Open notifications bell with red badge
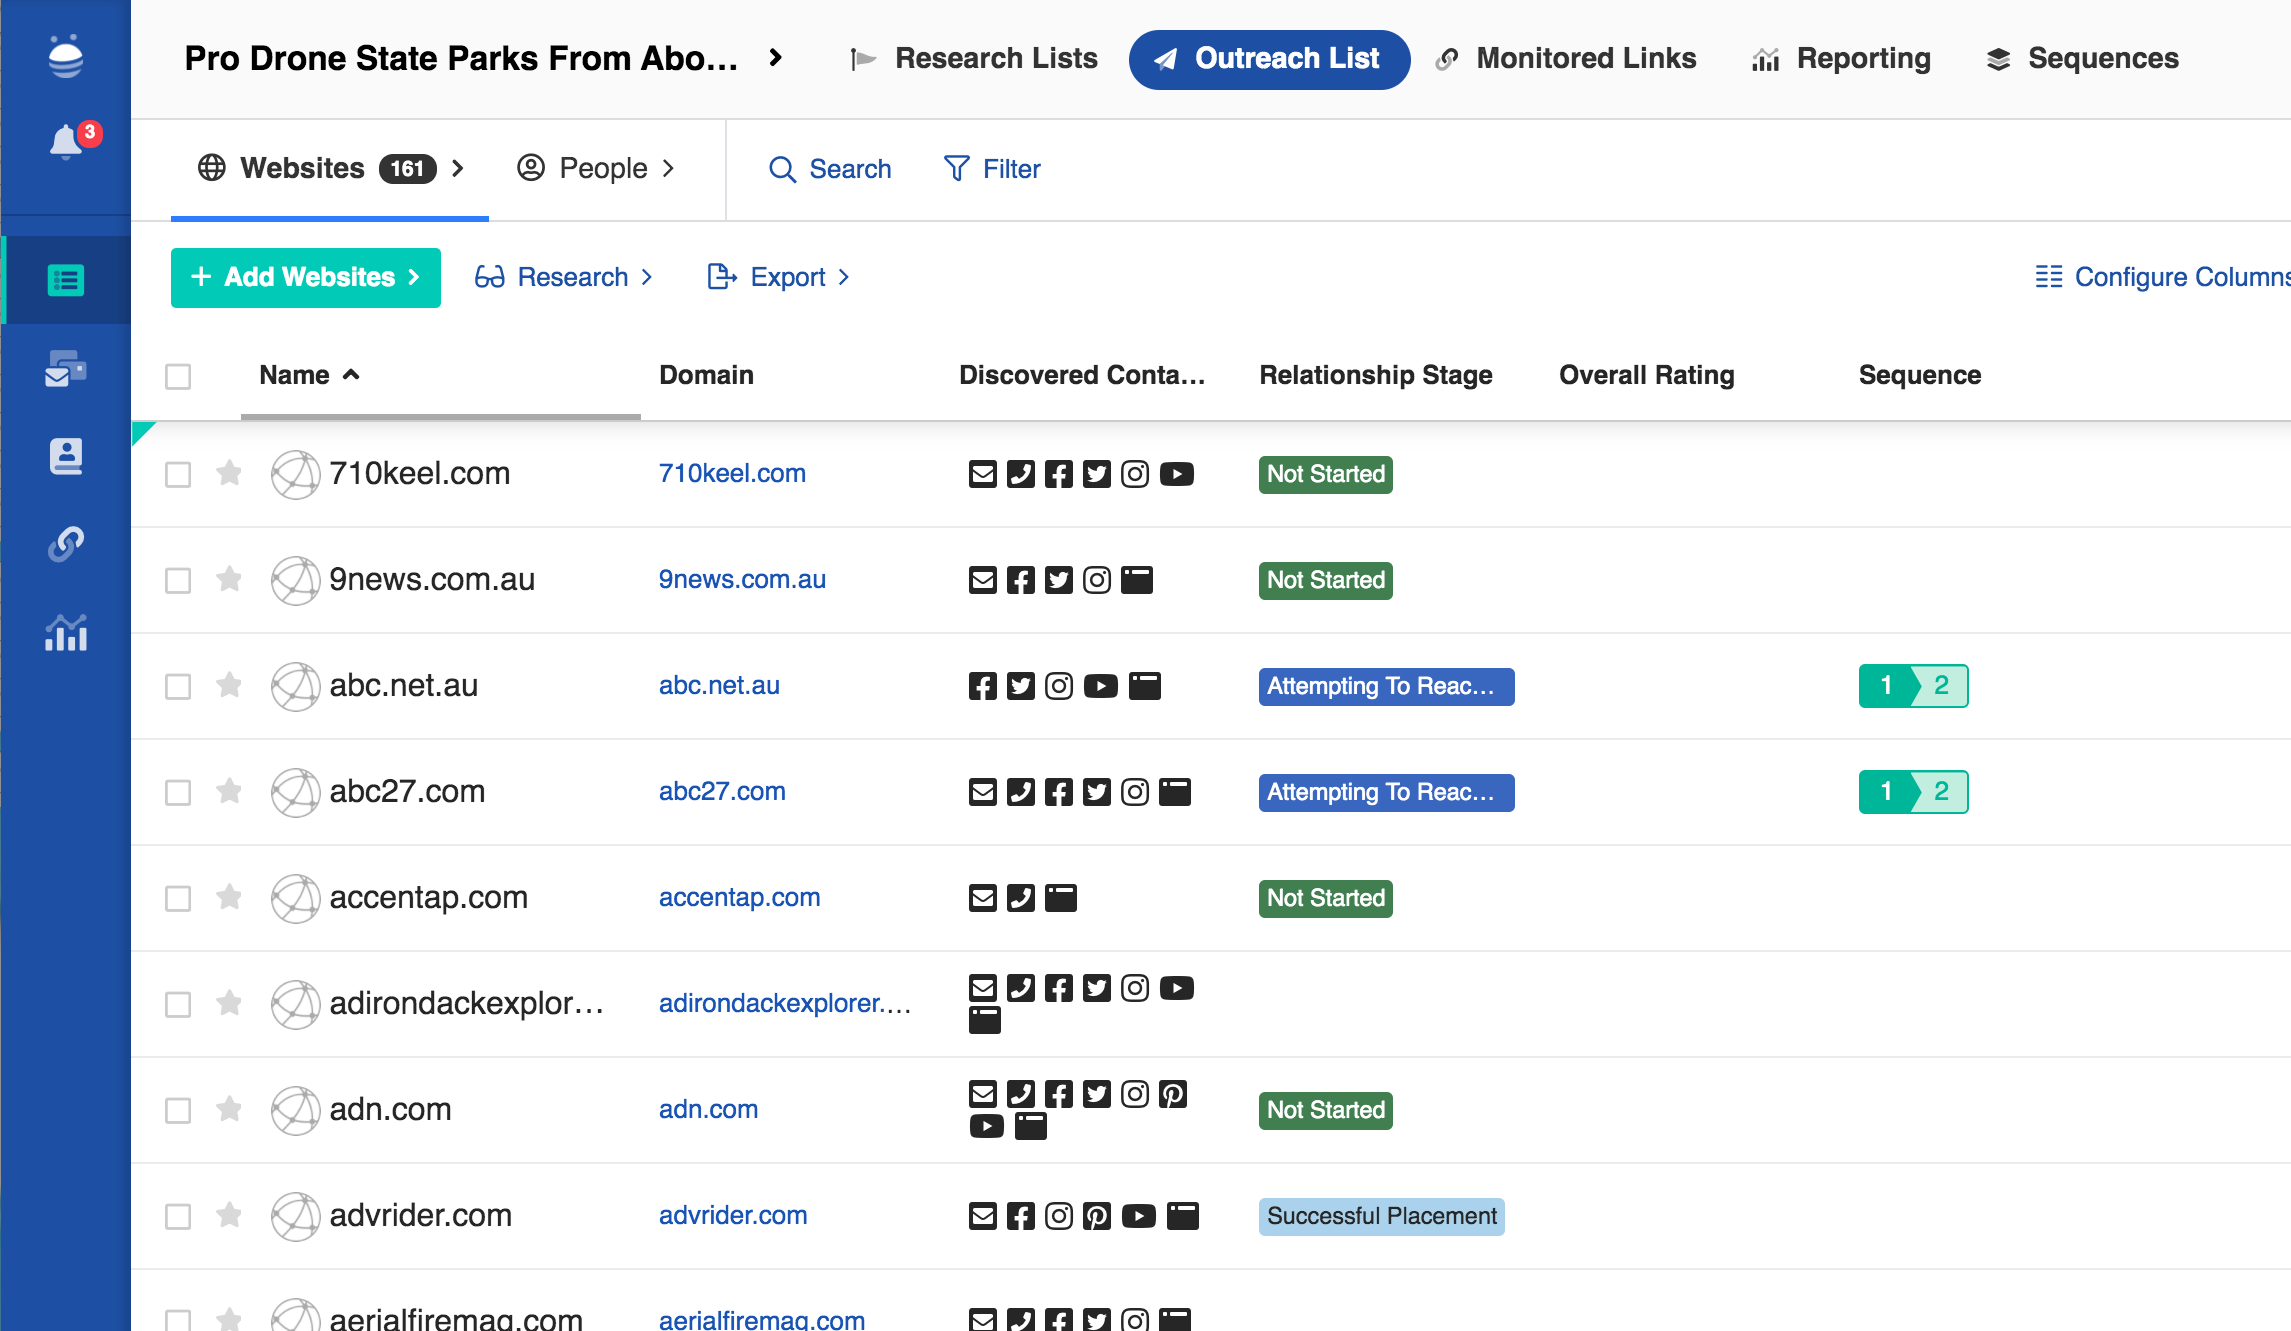Screen dimensions: 2291x1331 67,142
